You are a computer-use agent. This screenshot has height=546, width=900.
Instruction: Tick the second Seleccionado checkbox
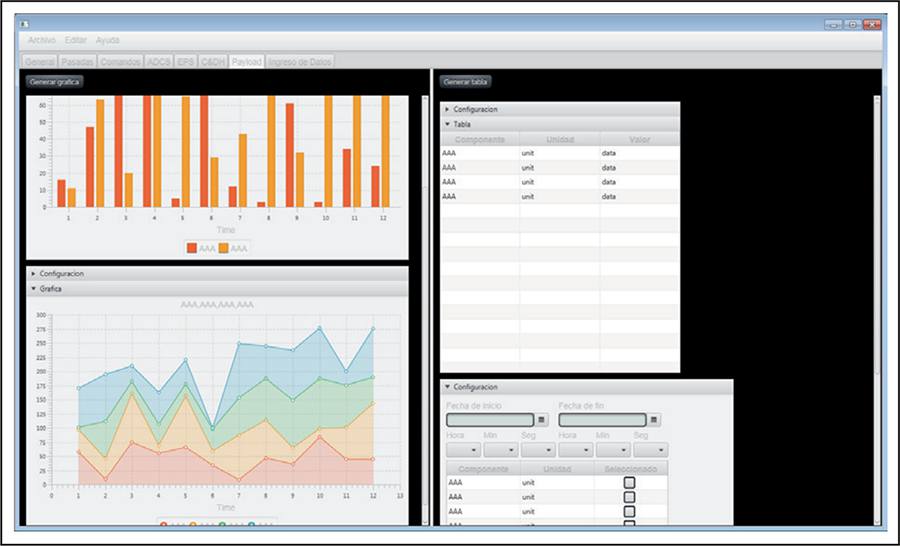pos(629,497)
